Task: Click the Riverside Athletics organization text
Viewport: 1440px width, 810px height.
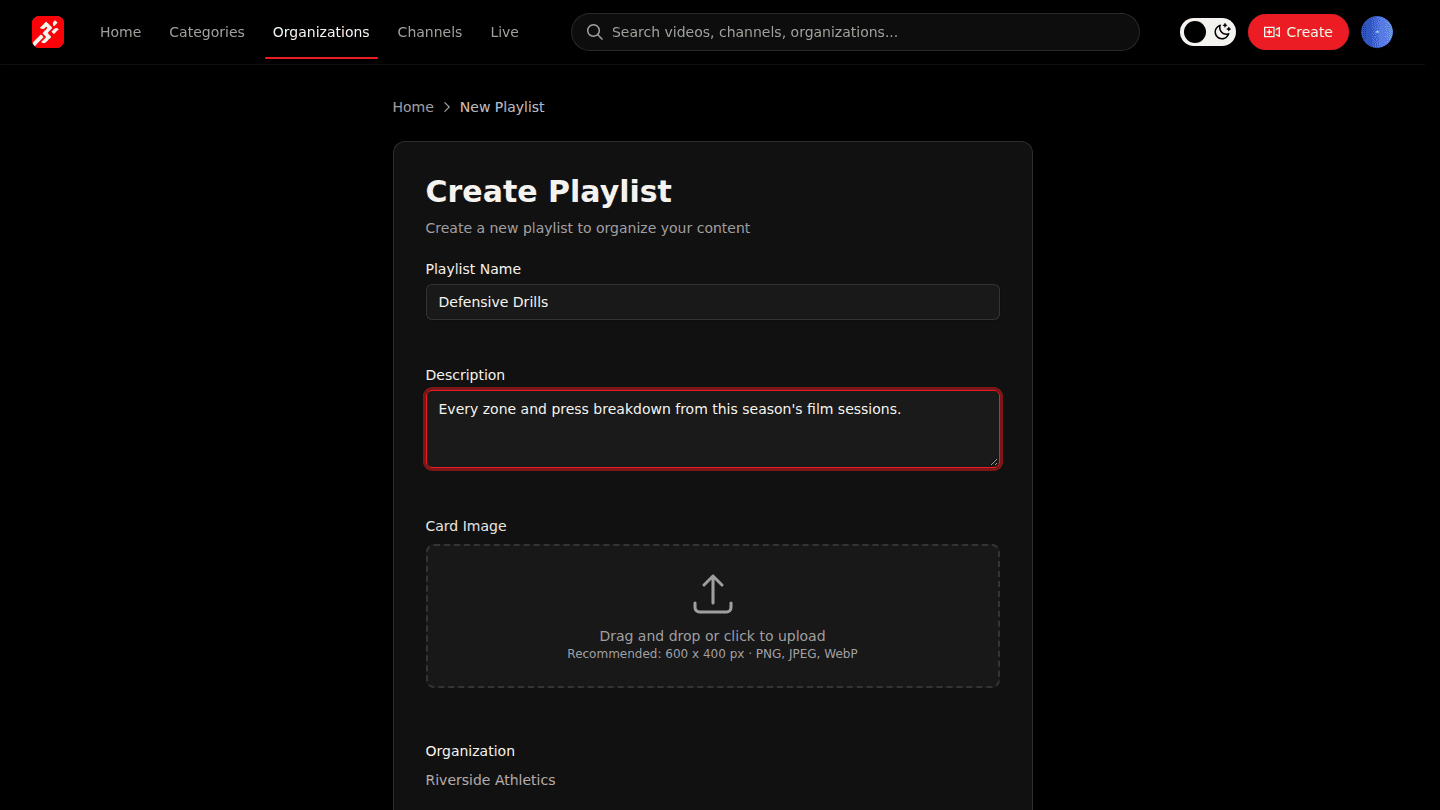Action: [490, 780]
